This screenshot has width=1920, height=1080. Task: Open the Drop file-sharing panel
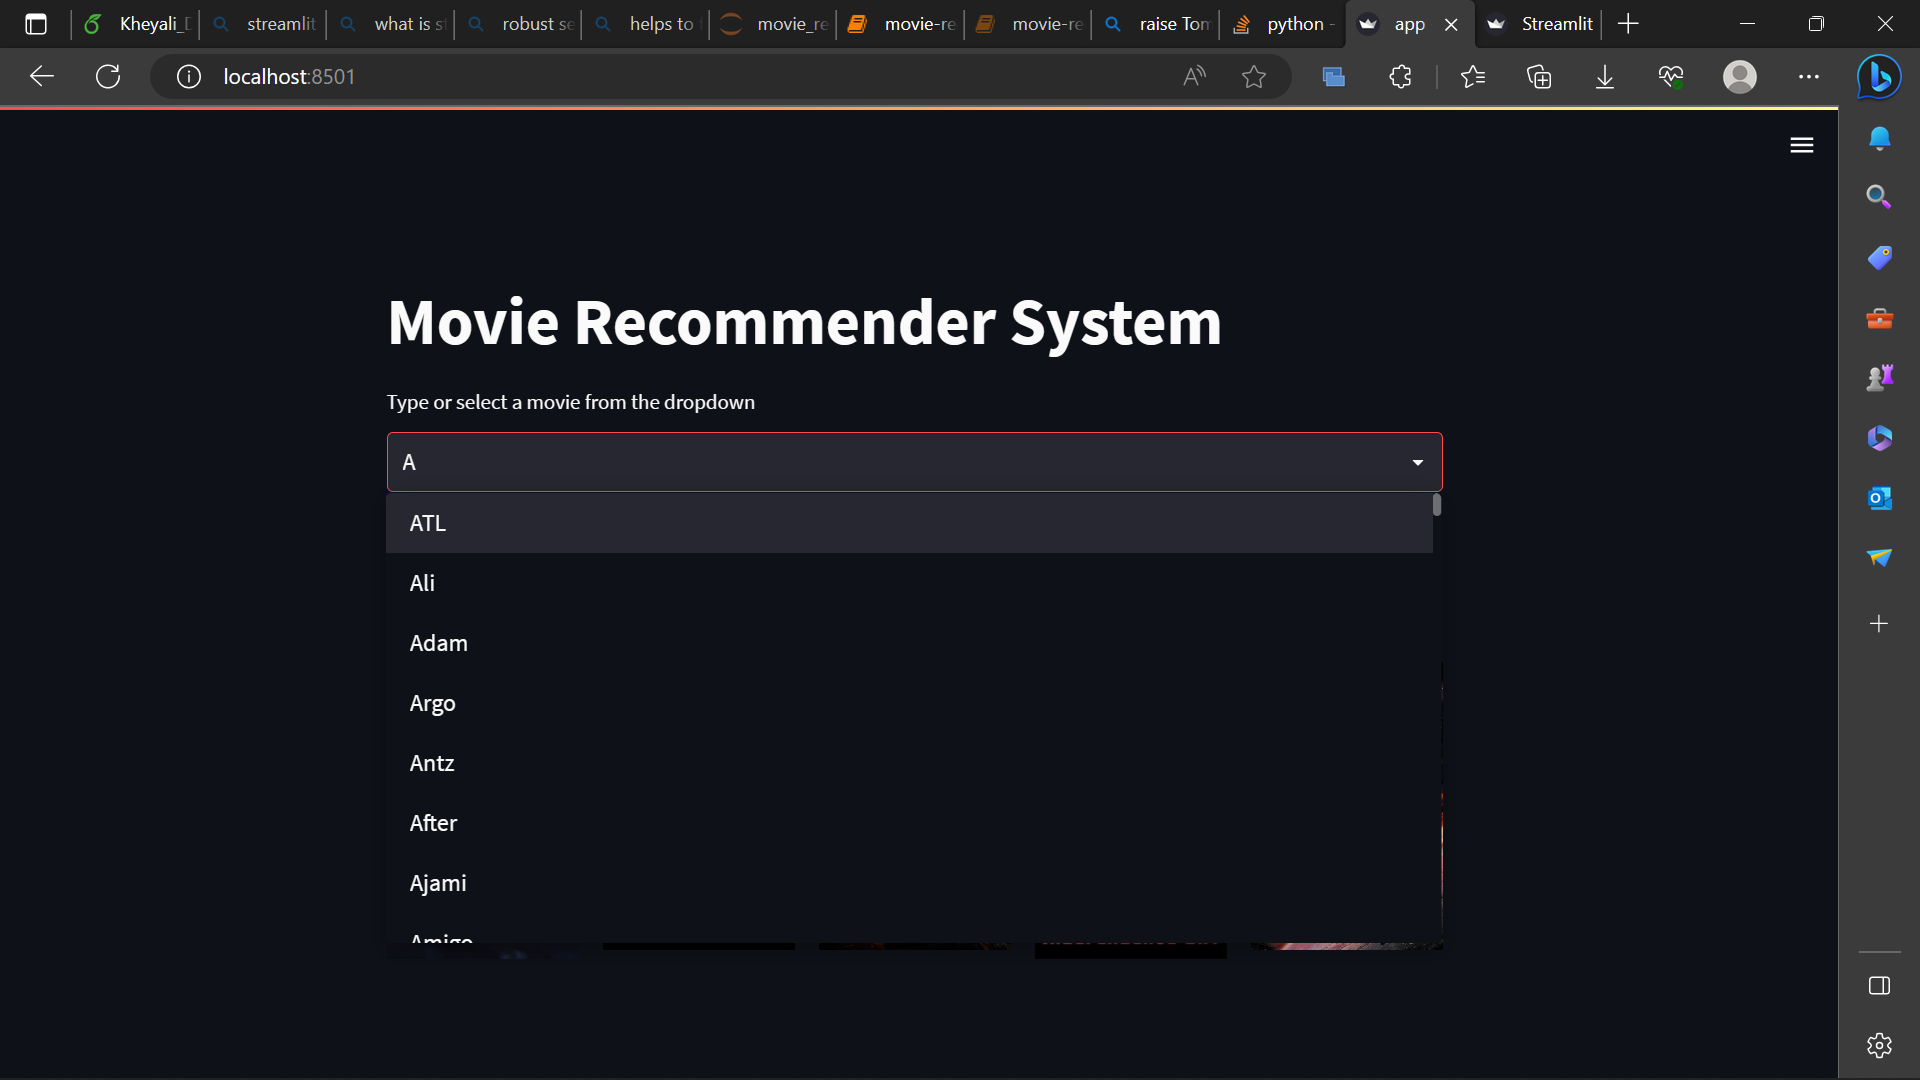(1879, 558)
